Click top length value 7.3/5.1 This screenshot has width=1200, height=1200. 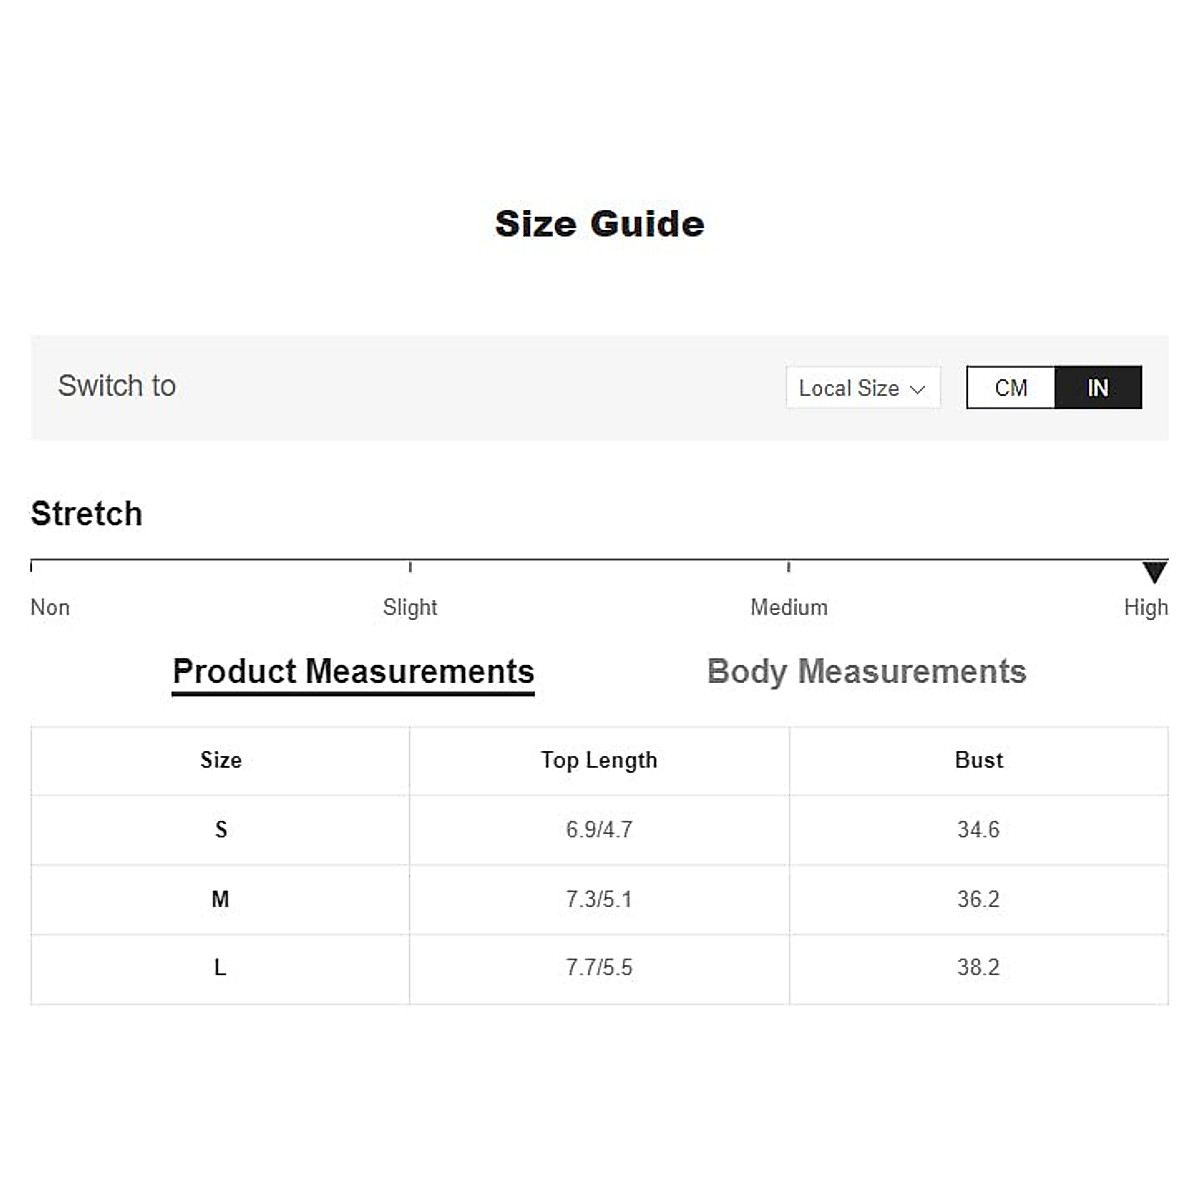pyautogui.click(x=599, y=899)
